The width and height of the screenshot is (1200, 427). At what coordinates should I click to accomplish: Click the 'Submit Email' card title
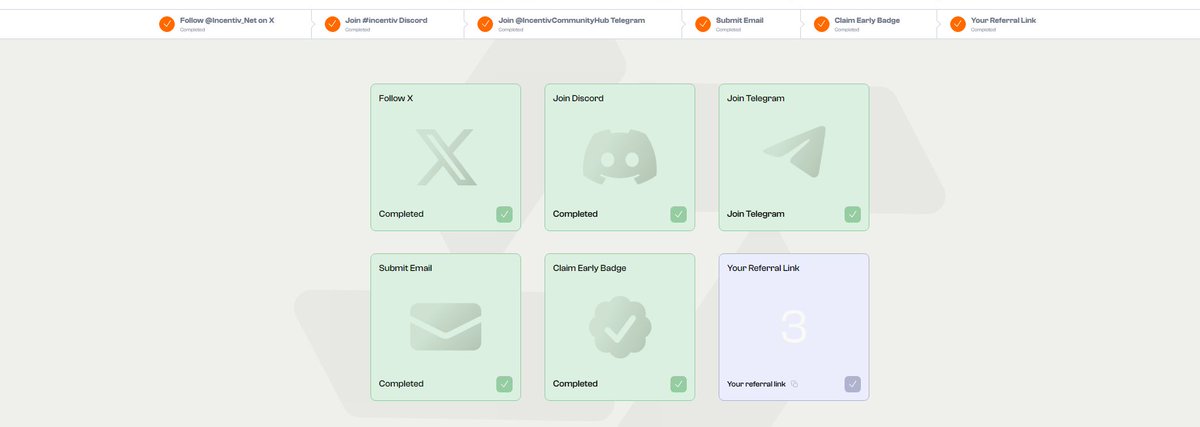(406, 268)
